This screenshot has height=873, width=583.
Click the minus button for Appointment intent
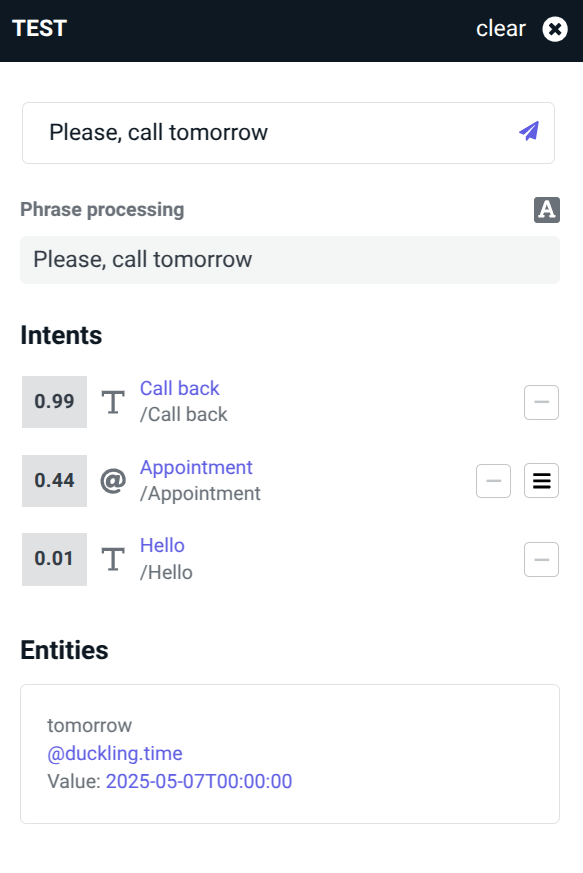pos(493,480)
